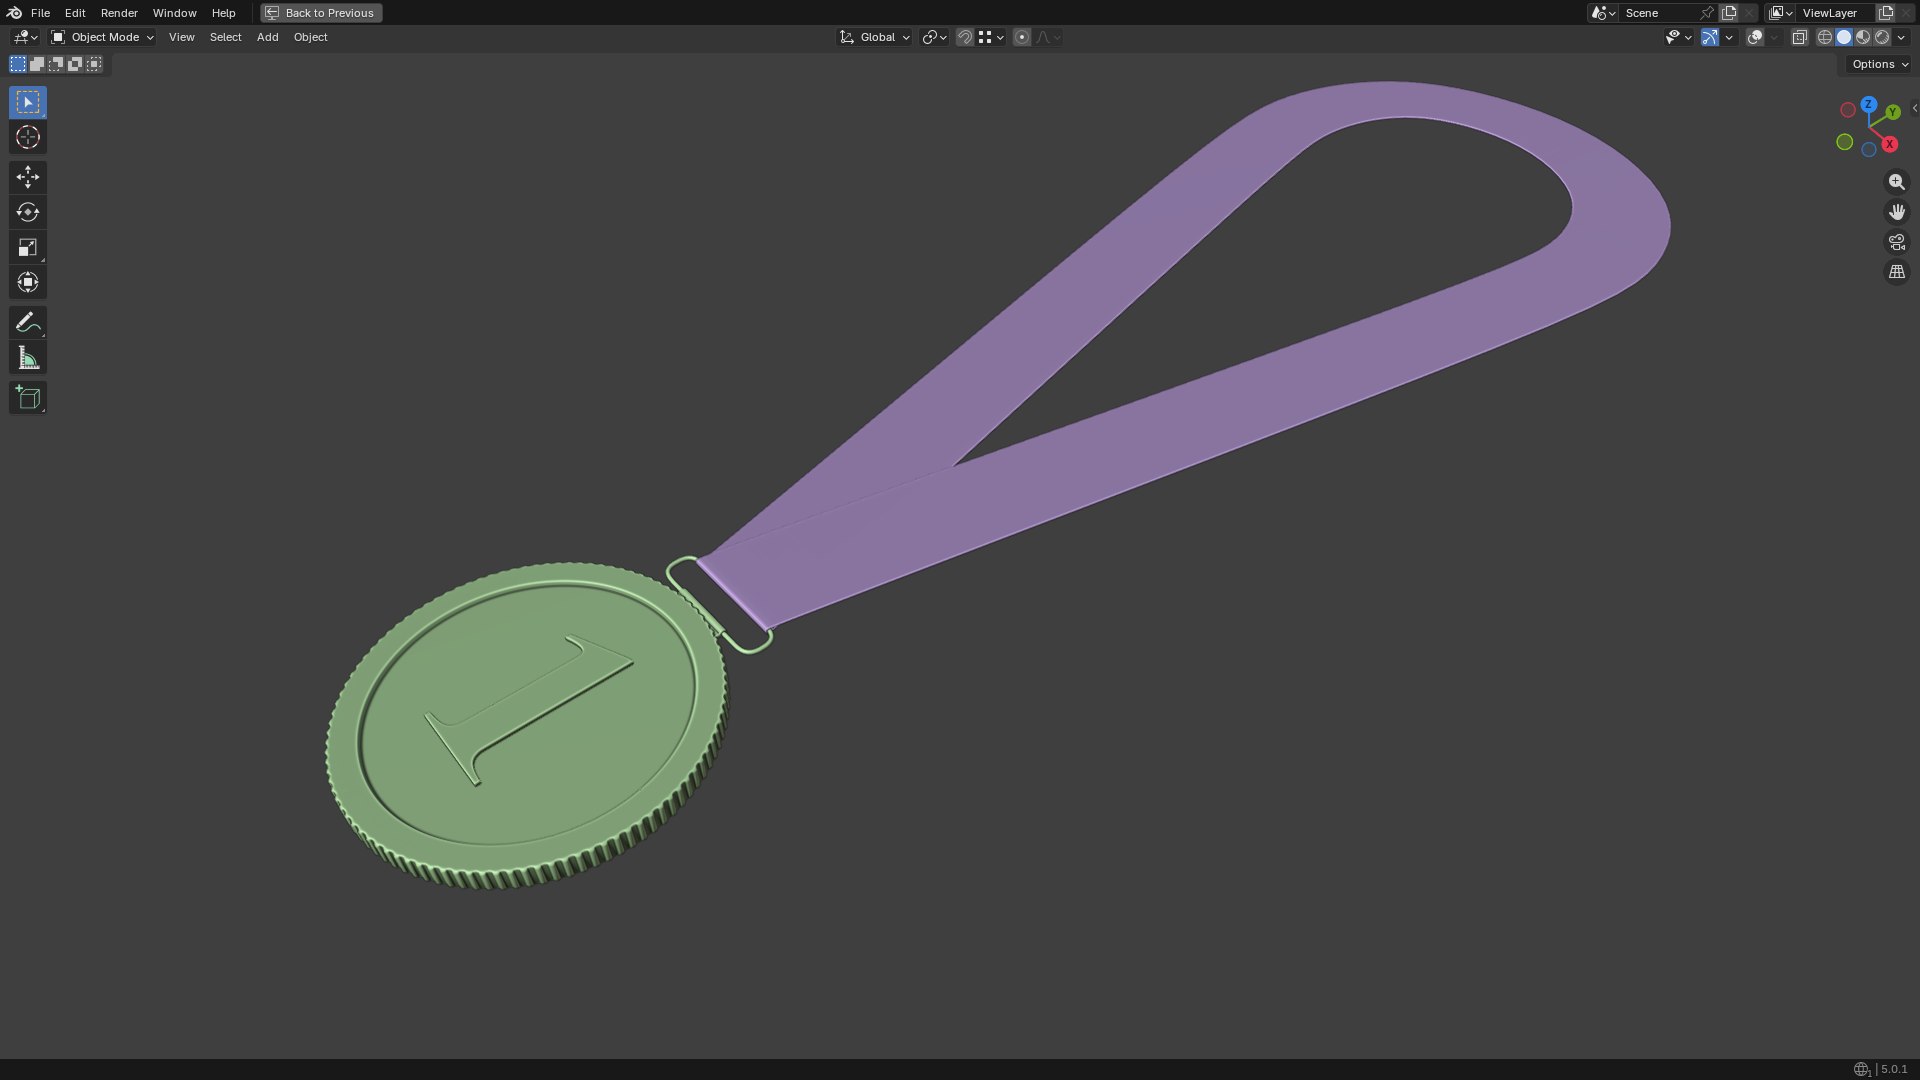Viewport: 1920px width, 1080px height.
Task: Open the Render menu
Action: click(x=119, y=13)
